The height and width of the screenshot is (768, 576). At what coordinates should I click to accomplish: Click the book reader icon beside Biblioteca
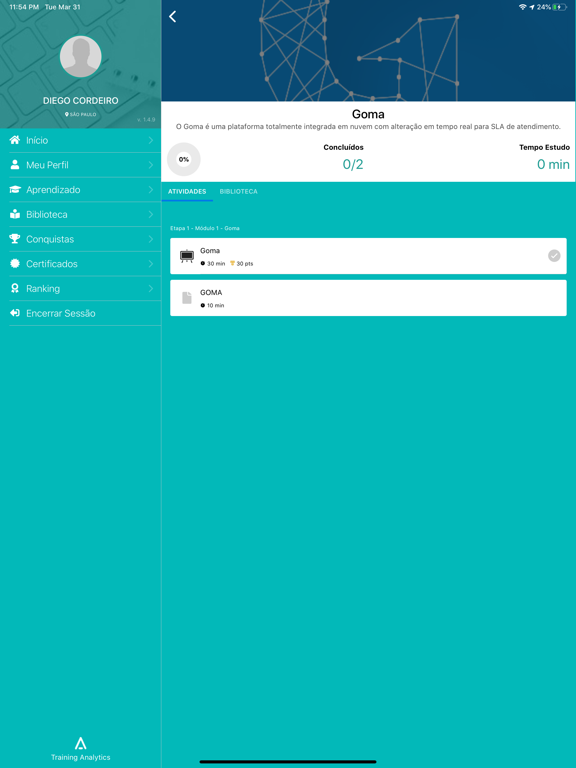tap(15, 214)
